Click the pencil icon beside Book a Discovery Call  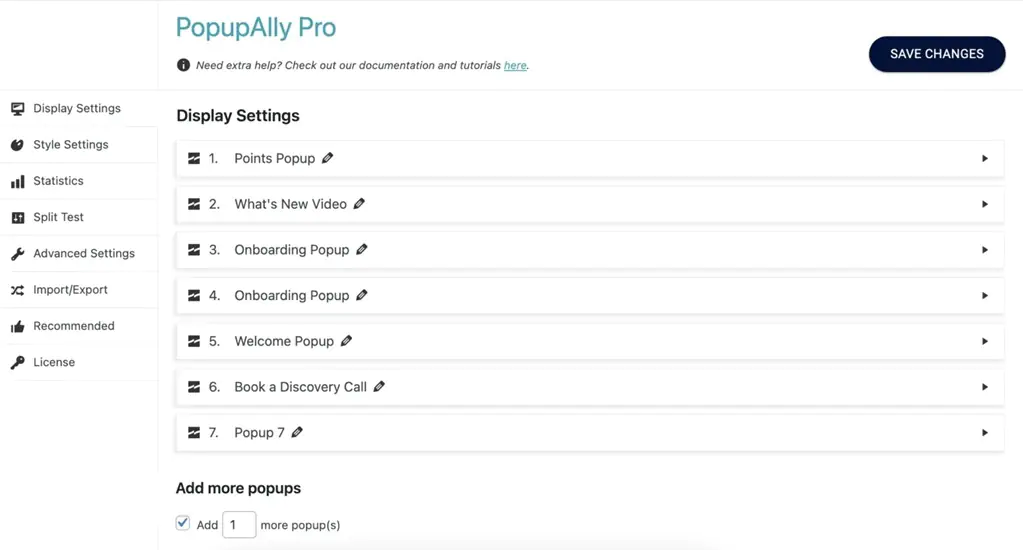380,387
